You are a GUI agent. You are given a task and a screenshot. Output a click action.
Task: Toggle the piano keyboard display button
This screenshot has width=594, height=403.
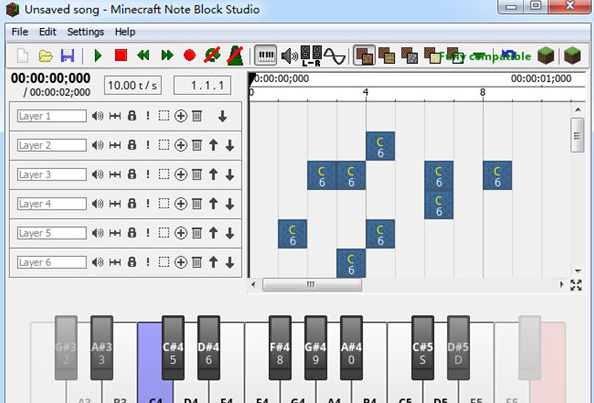tap(266, 56)
